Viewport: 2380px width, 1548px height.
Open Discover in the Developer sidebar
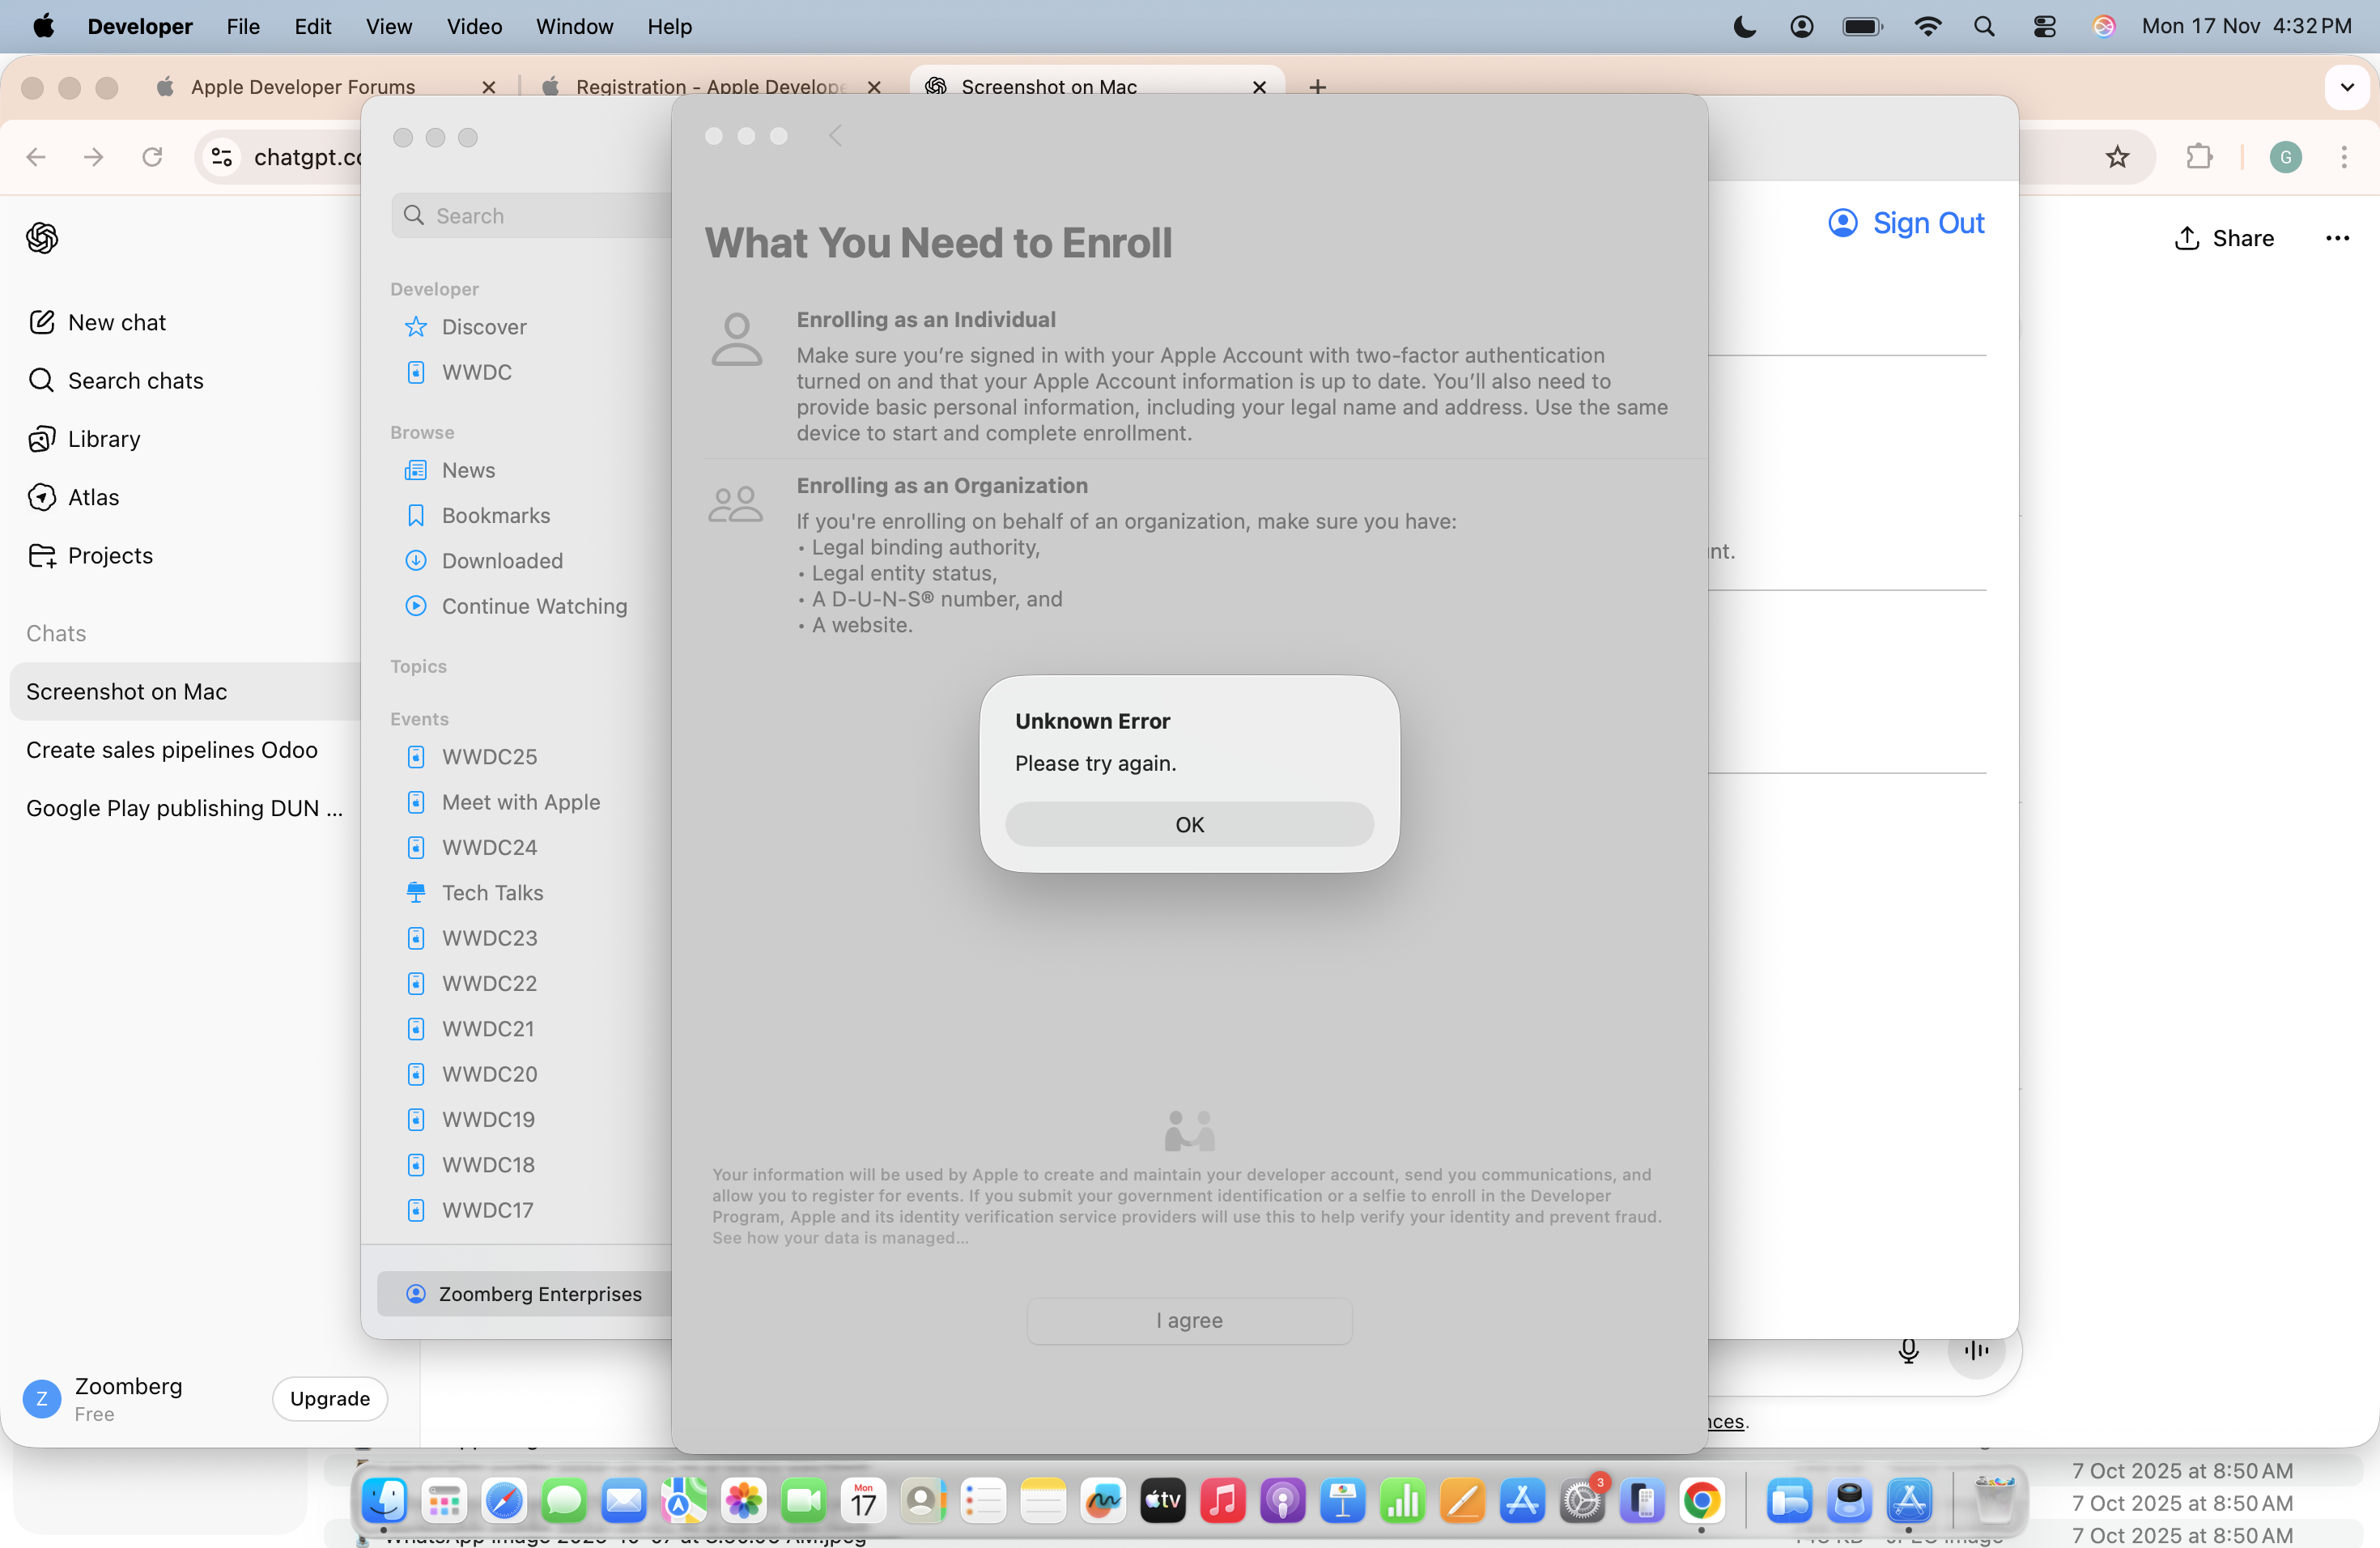click(484, 327)
